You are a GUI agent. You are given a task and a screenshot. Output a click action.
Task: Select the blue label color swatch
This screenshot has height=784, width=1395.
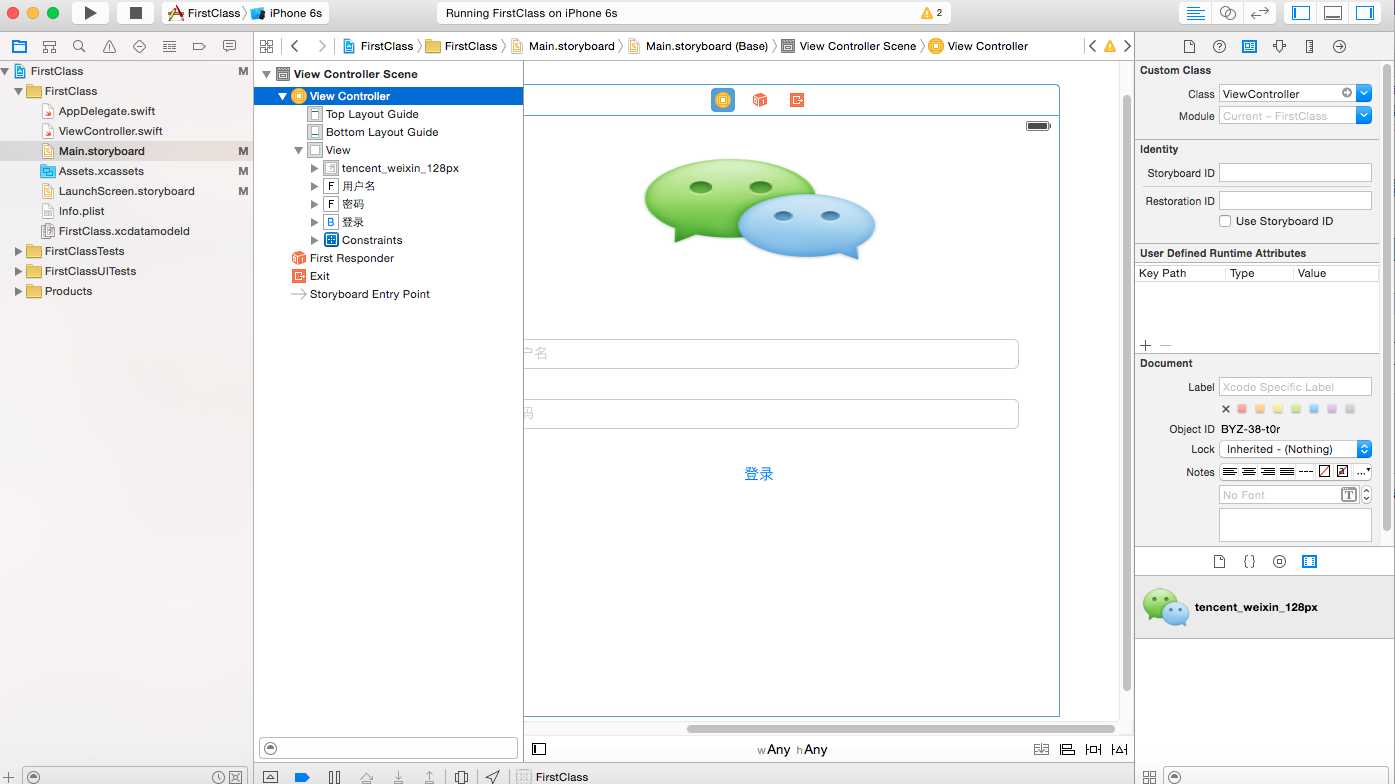(1314, 409)
